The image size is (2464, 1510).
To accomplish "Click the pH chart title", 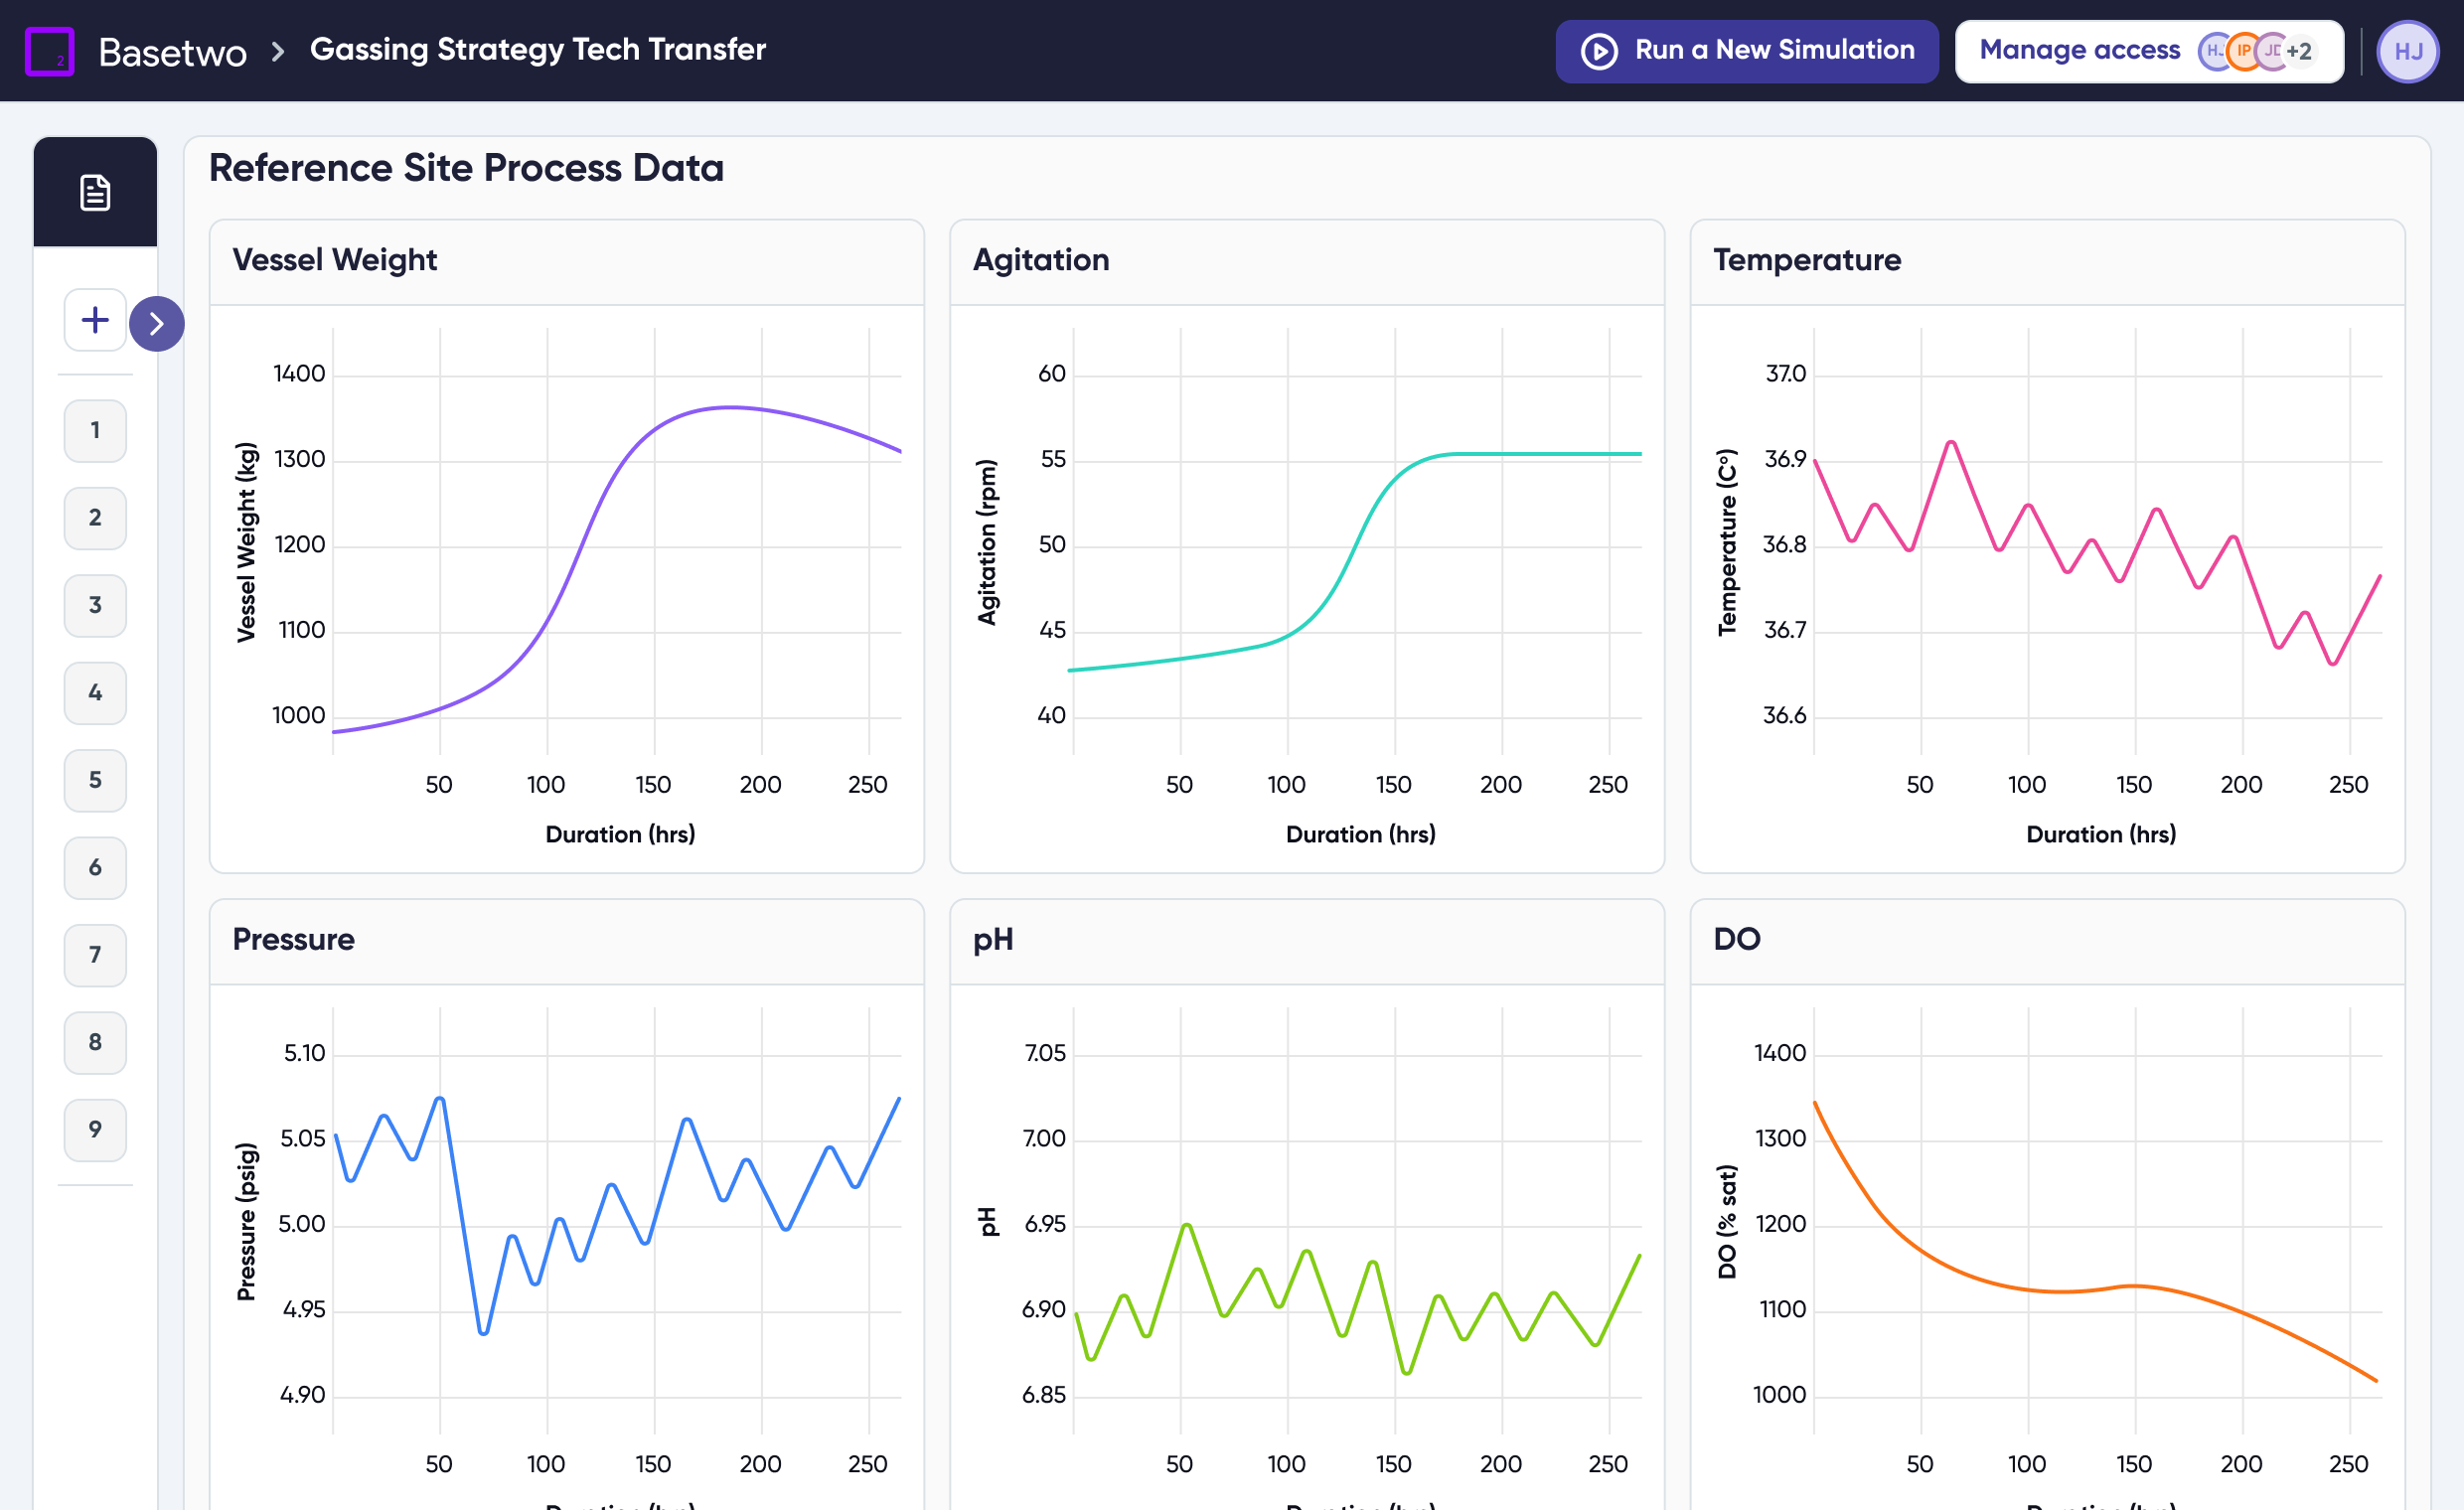I will pyautogui.click(x=993, y=939).
